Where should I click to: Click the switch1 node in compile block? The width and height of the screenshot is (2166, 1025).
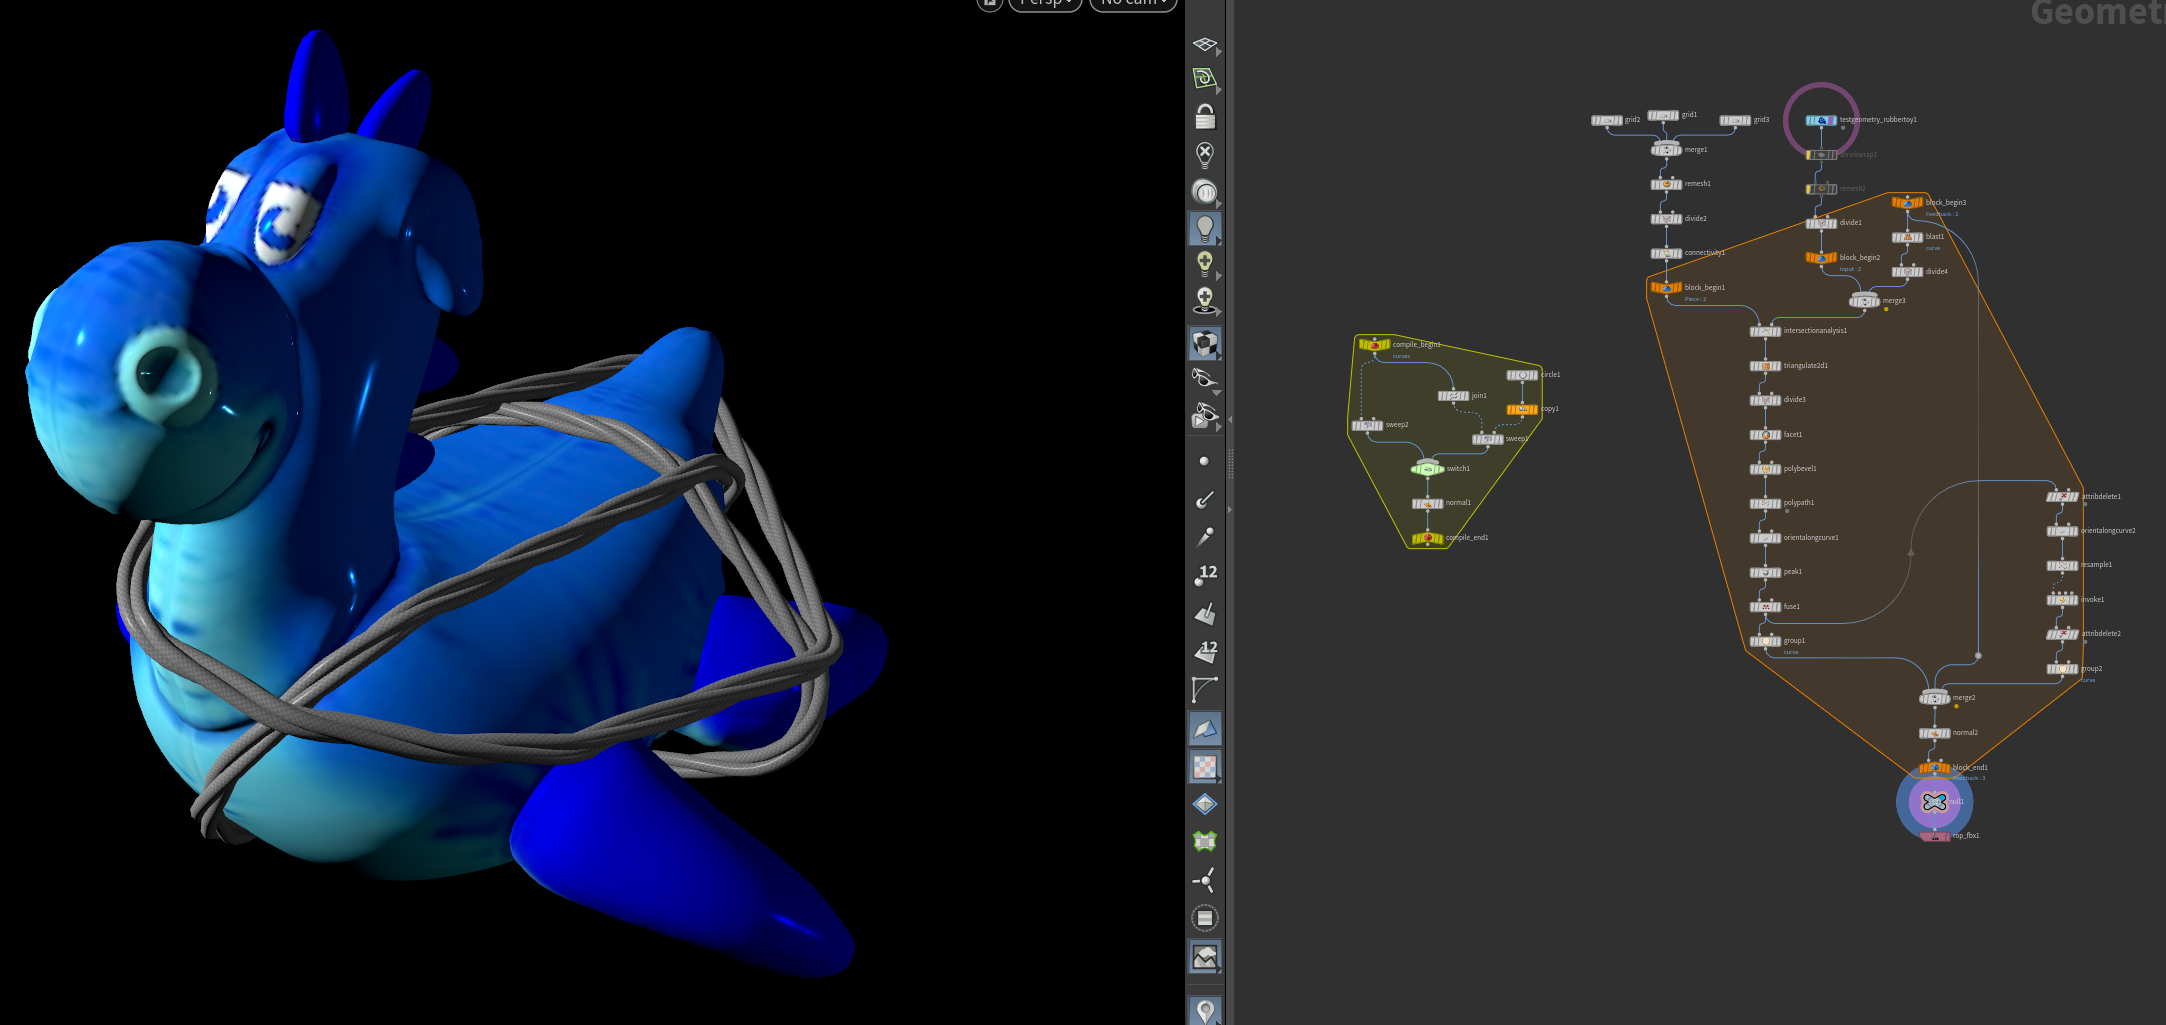pyautogui.click(x=1427, y=469)
